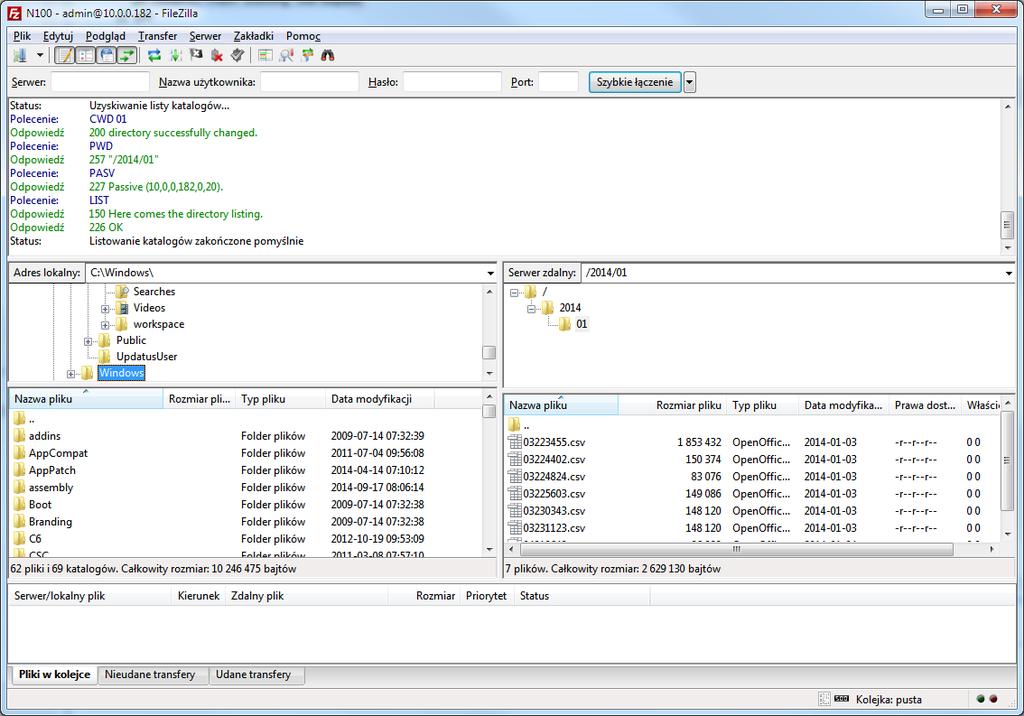Viewport: 1024px width, 716px height.
Task: Open the Zakładki menu
Action: (253, 36)
